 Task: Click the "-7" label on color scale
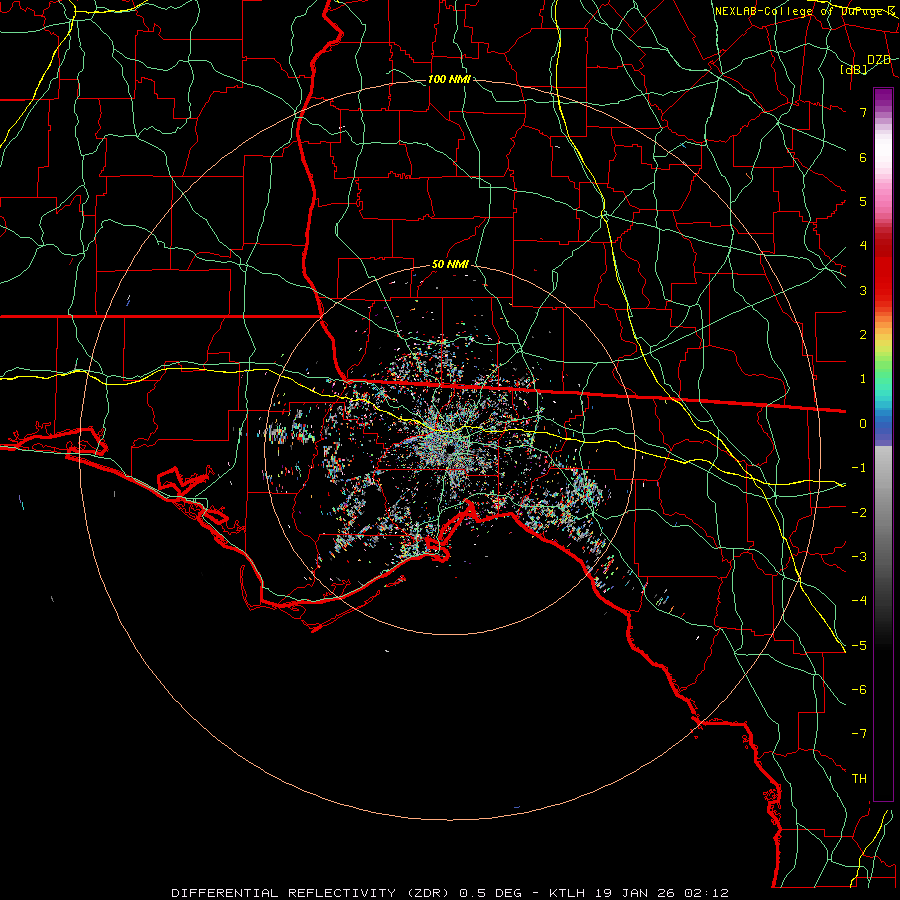click(x=859, y=734)
